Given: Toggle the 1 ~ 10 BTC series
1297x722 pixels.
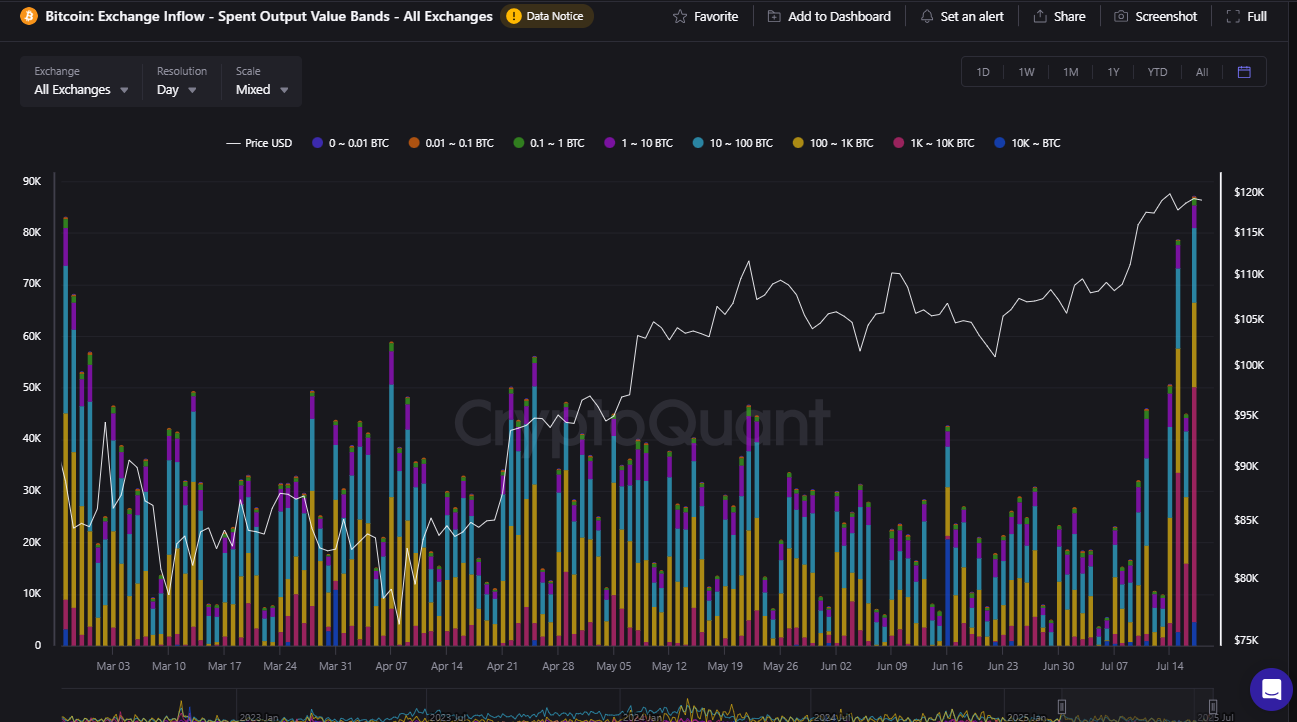Looking at the screenshot, I should (640, 143).
